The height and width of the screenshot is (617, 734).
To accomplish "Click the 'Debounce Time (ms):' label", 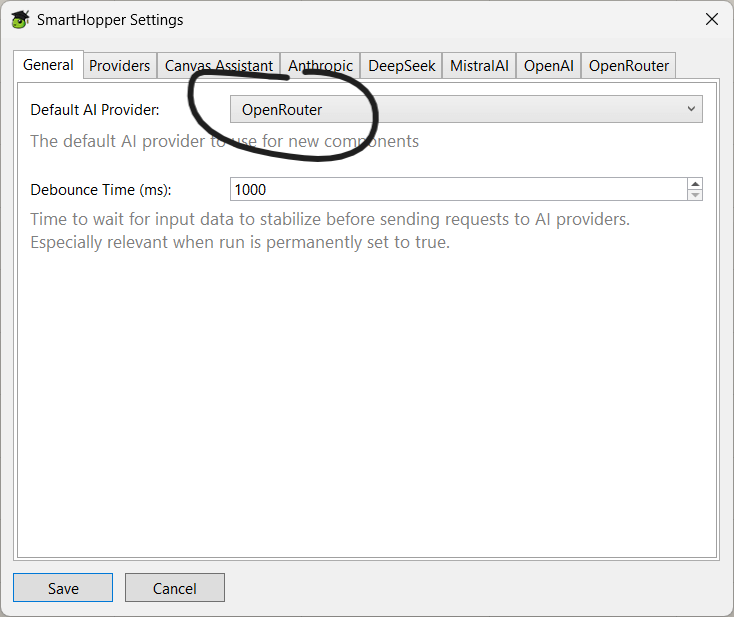I will click(101, 190).
